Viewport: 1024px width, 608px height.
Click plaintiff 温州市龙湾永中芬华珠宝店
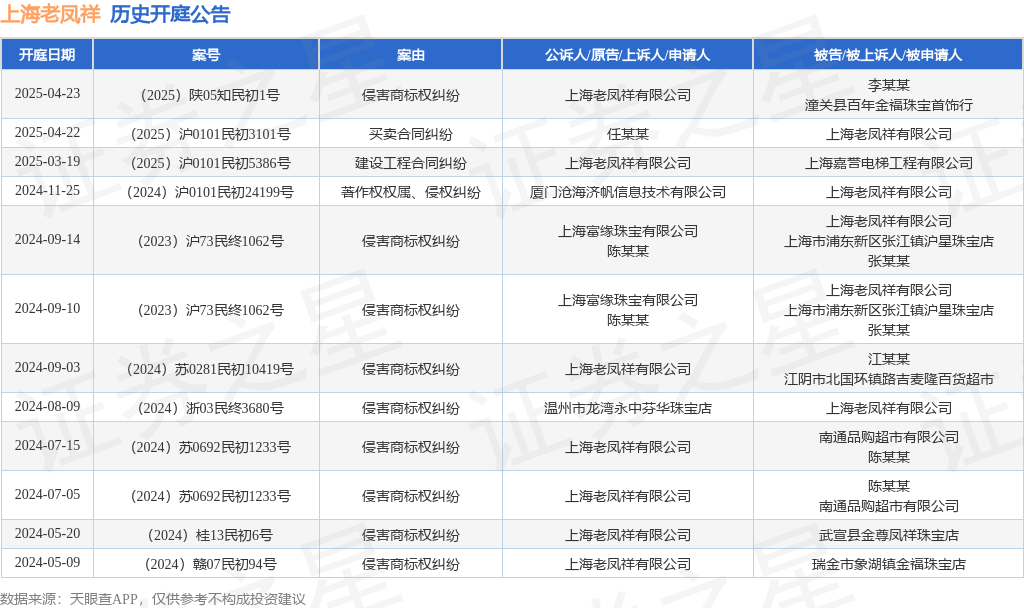coord(628,408)
